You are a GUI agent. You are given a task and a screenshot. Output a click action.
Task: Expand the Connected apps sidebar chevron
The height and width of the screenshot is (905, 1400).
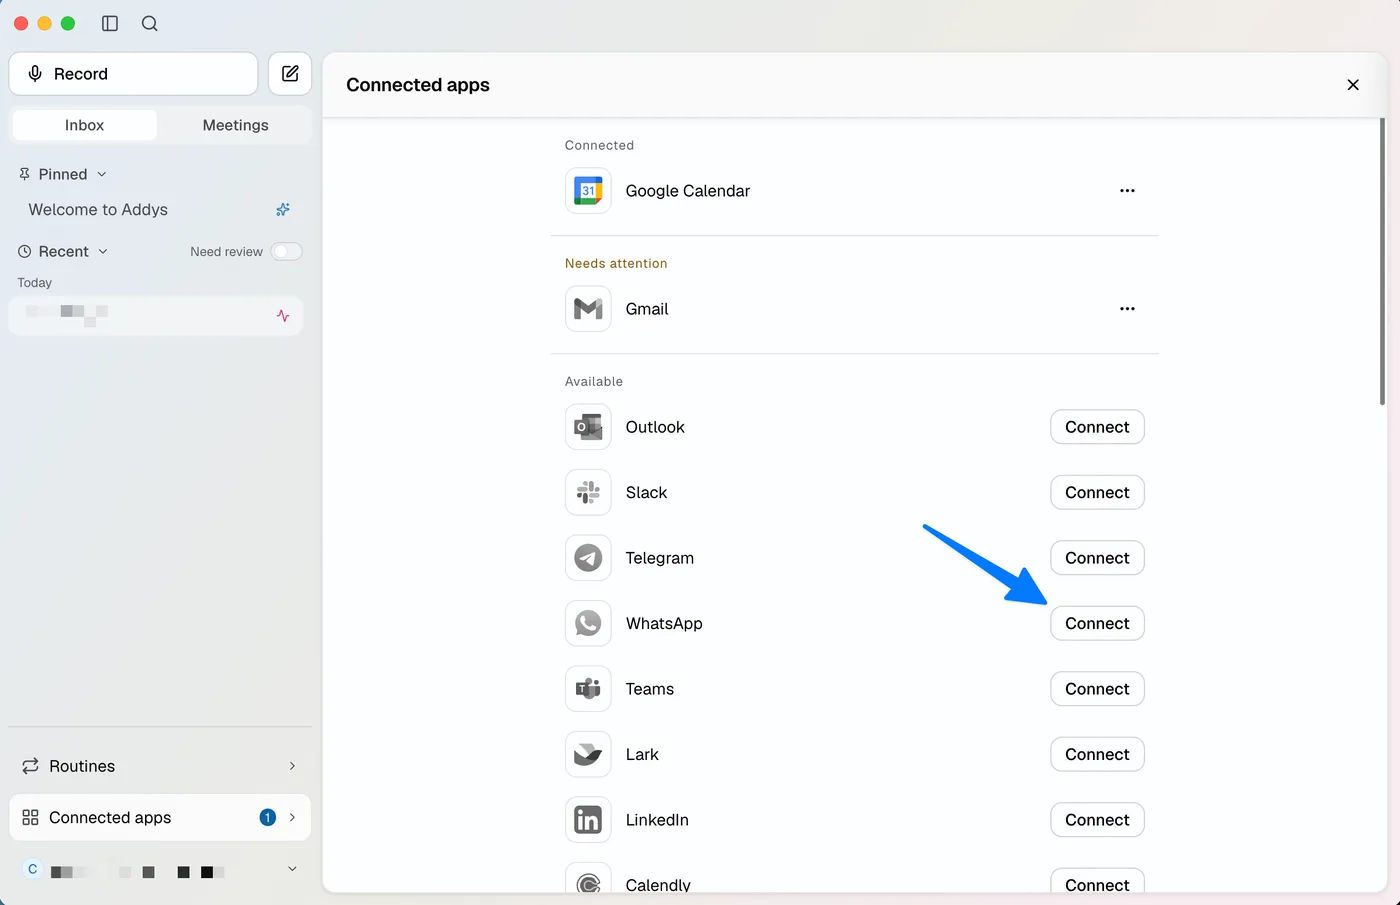pos(292,818)
